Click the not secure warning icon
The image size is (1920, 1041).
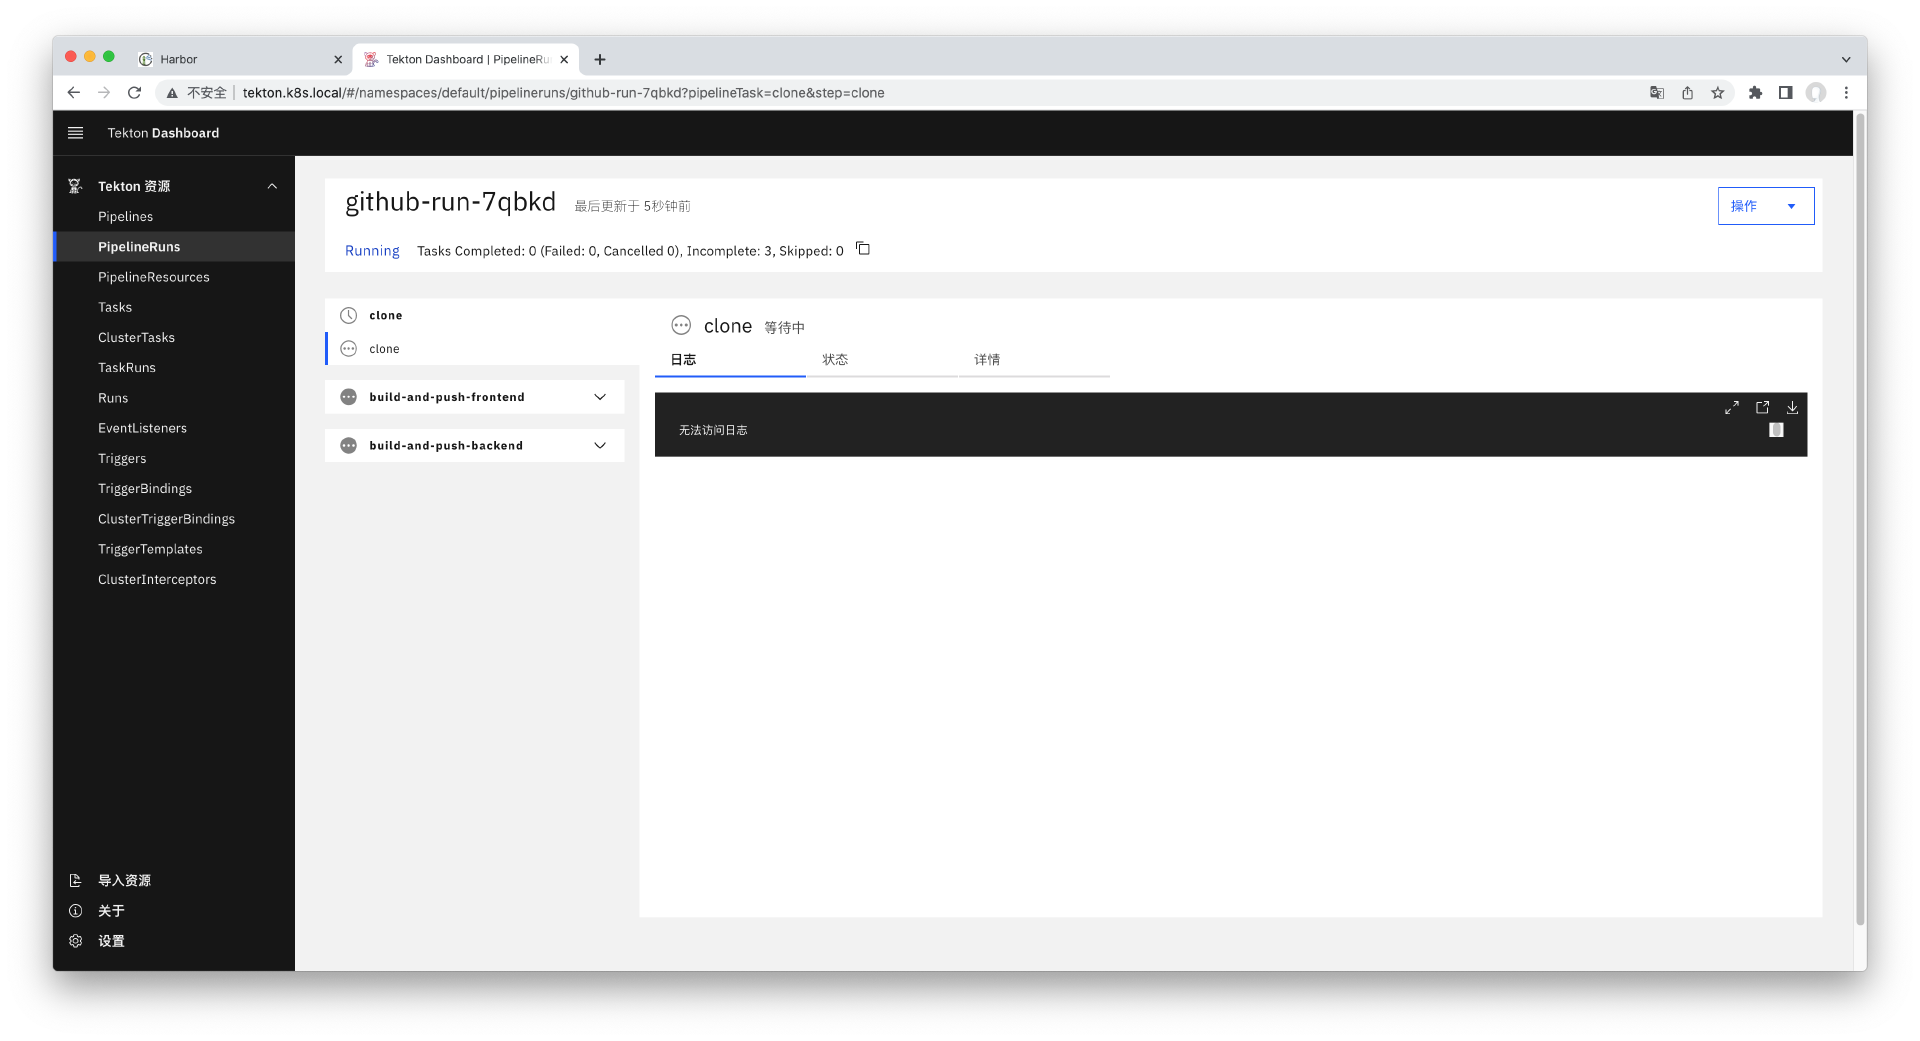172,93
